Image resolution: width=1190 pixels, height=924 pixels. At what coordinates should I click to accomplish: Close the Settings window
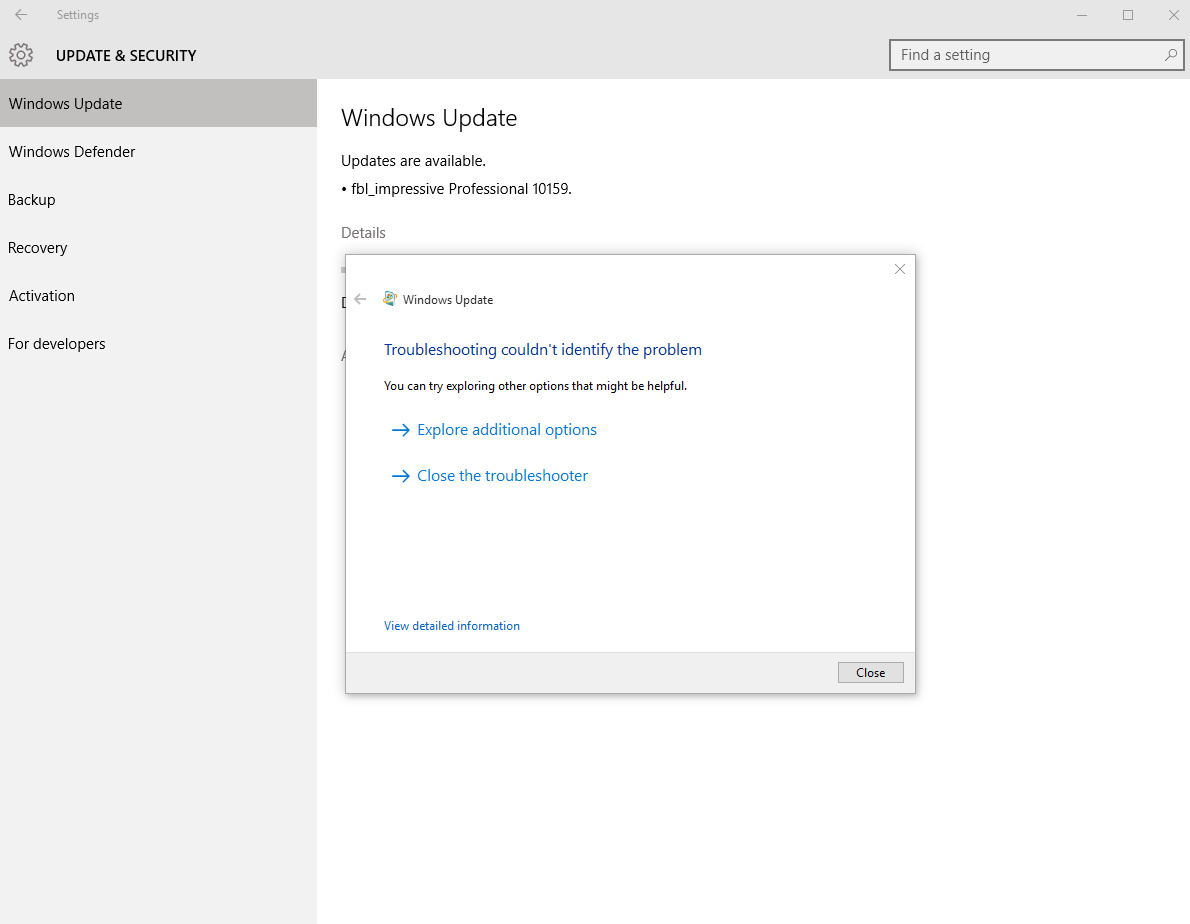click(1173, 15)
